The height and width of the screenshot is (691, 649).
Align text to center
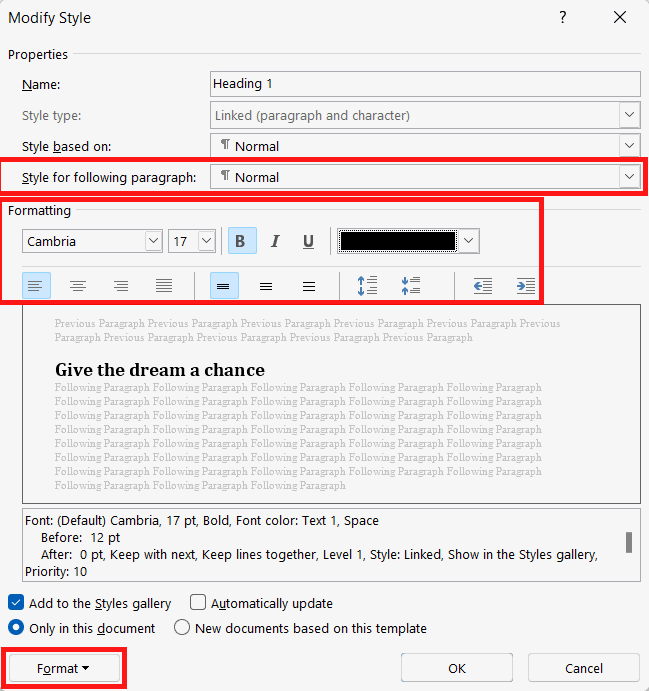[x=78, y=286]
